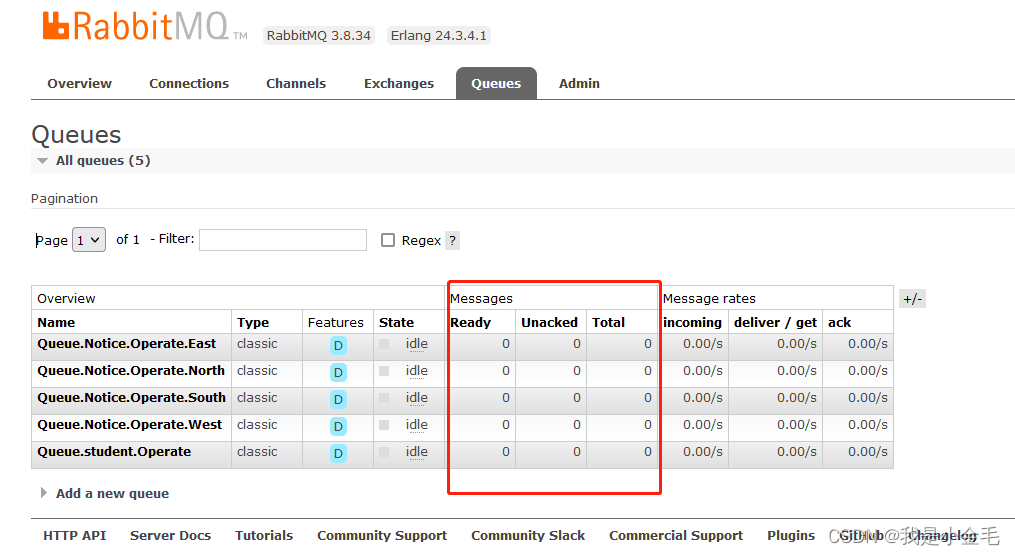The image size is (1015, 556).
Task: Click the state indicator square for Queue.Notice.Operate.South
Action: point(385,398)
